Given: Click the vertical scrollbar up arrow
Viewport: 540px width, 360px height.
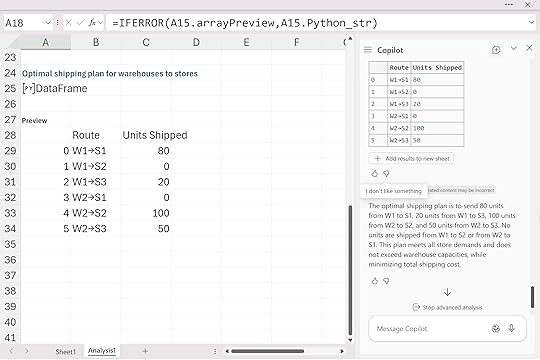Looking at the screenshot, I should tap(350, 39).
